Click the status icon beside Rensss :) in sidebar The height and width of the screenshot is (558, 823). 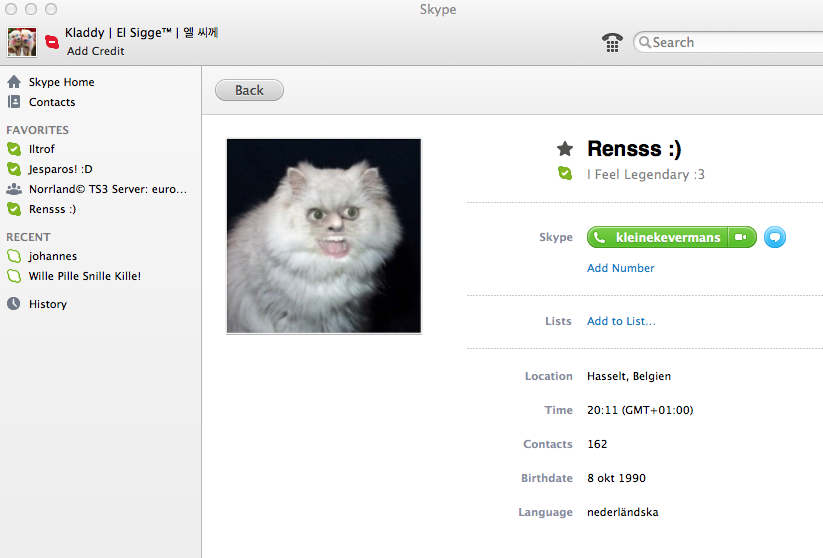pyautogui.click(x=14, y=209)
